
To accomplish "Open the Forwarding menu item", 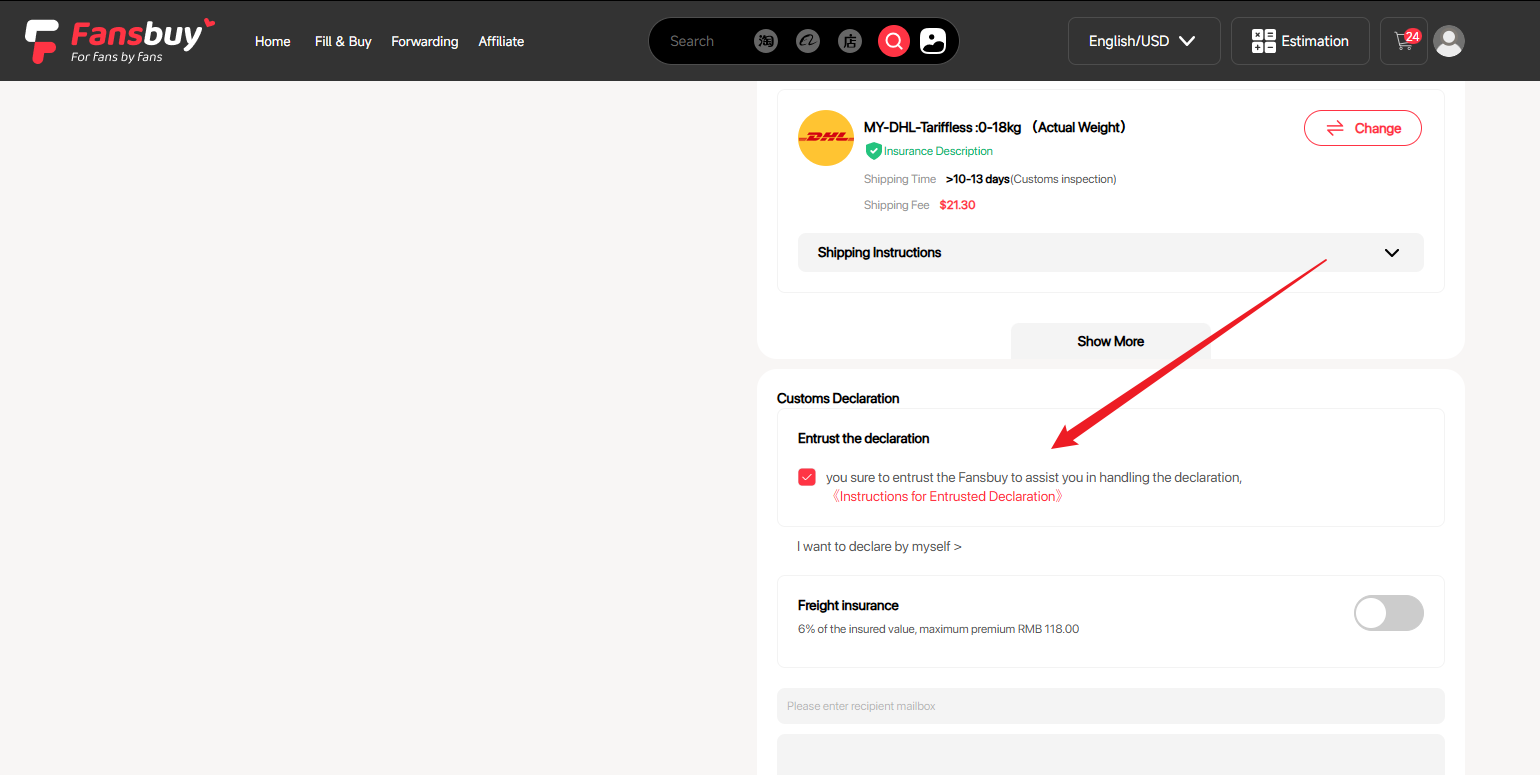I will pos(425,41).
